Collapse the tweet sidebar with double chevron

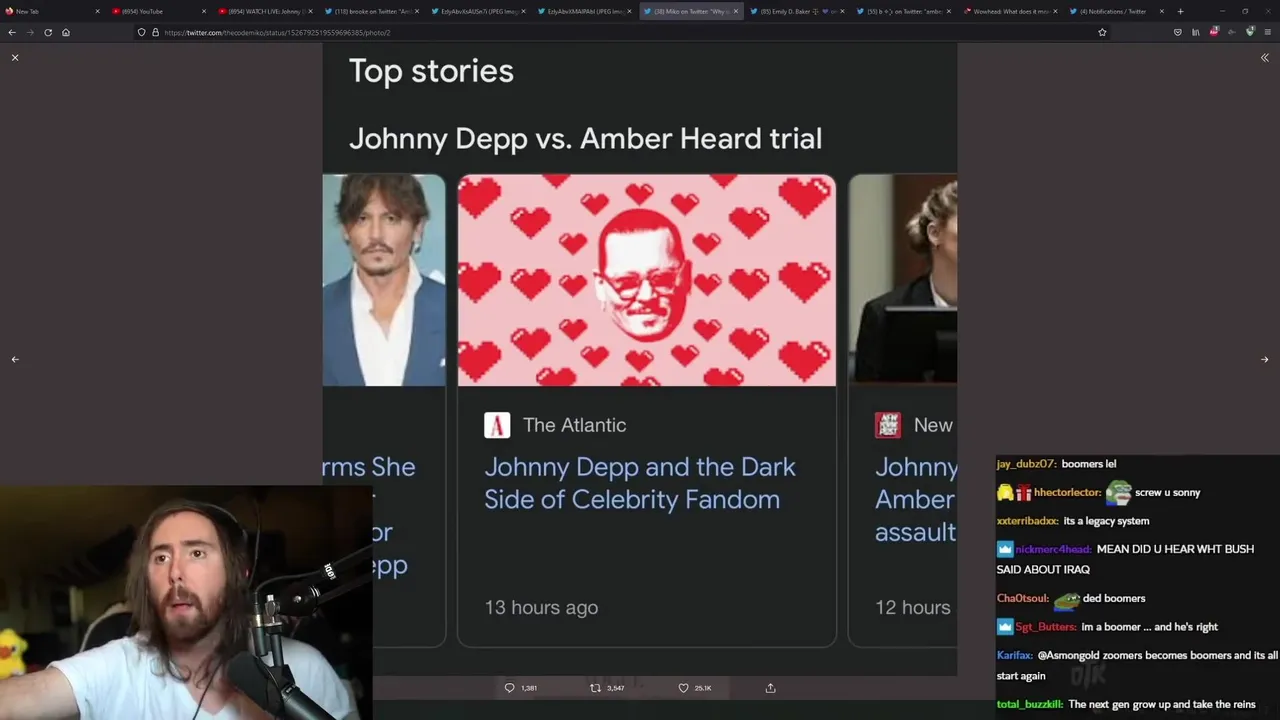[1264, 58]
